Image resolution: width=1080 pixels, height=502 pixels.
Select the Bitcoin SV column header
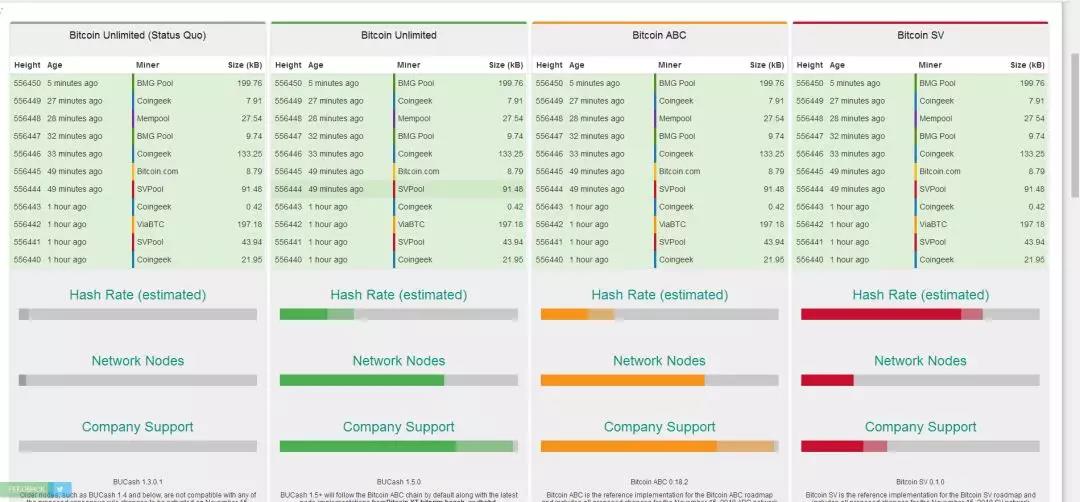pos(920,35)
